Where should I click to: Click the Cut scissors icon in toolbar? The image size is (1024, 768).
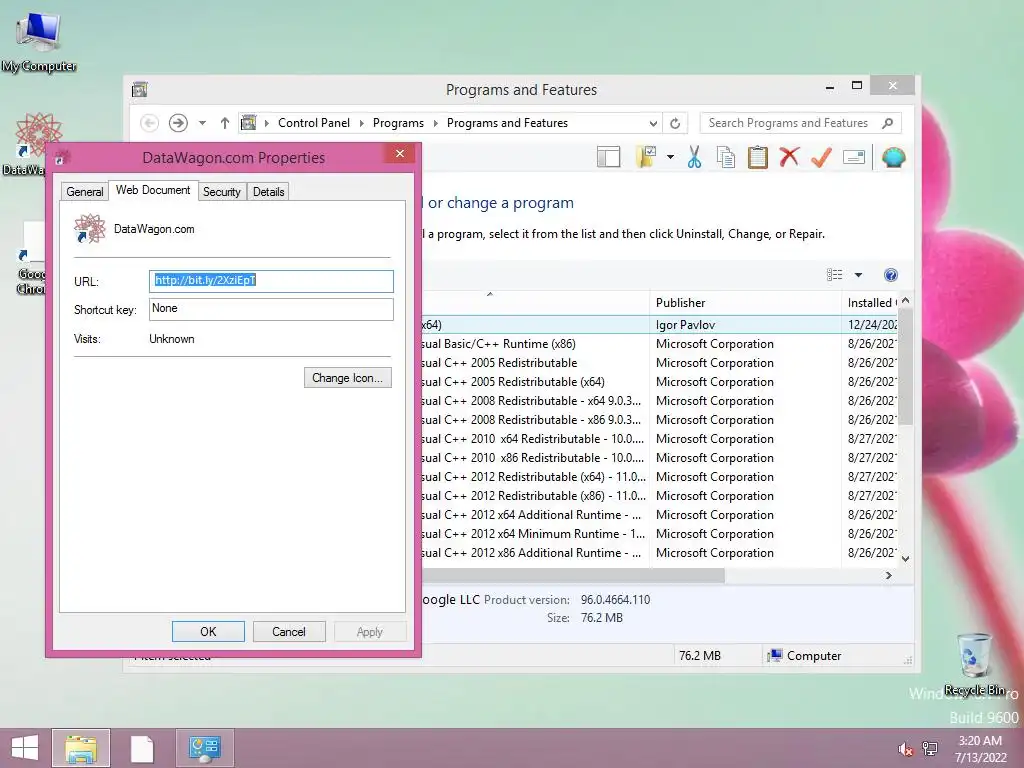[694, 157]
